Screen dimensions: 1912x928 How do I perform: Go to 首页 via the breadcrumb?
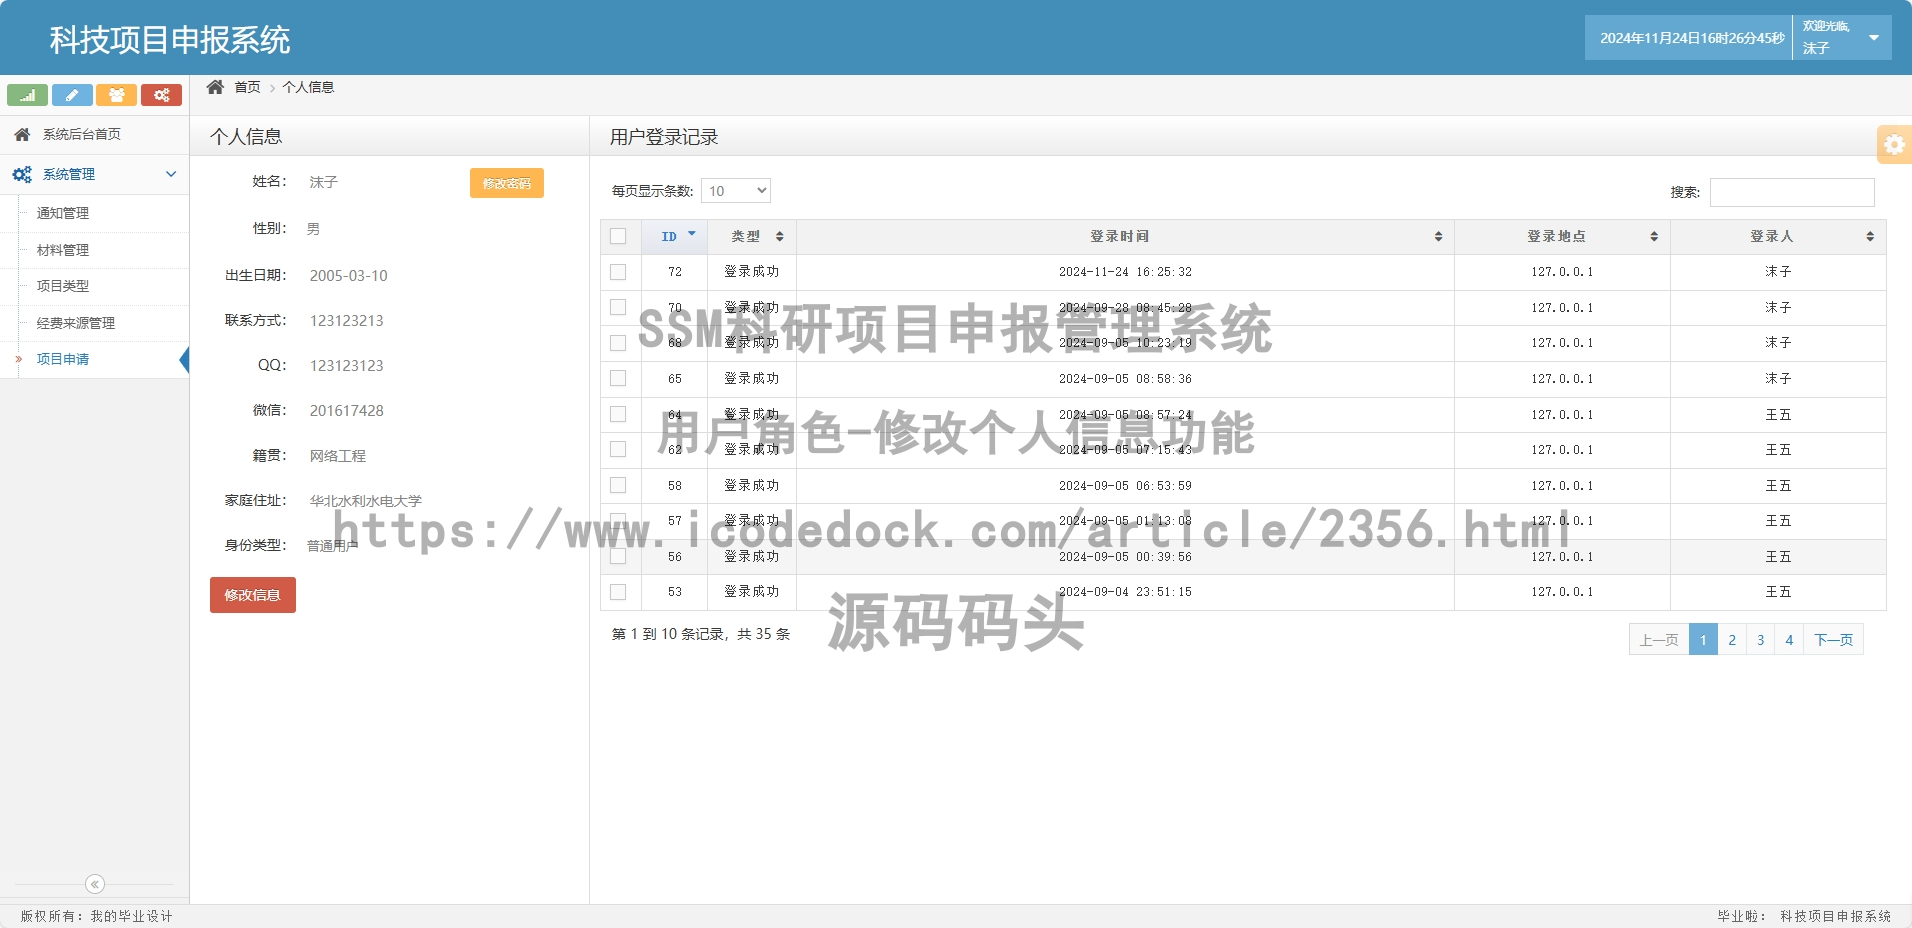point(247,87)
